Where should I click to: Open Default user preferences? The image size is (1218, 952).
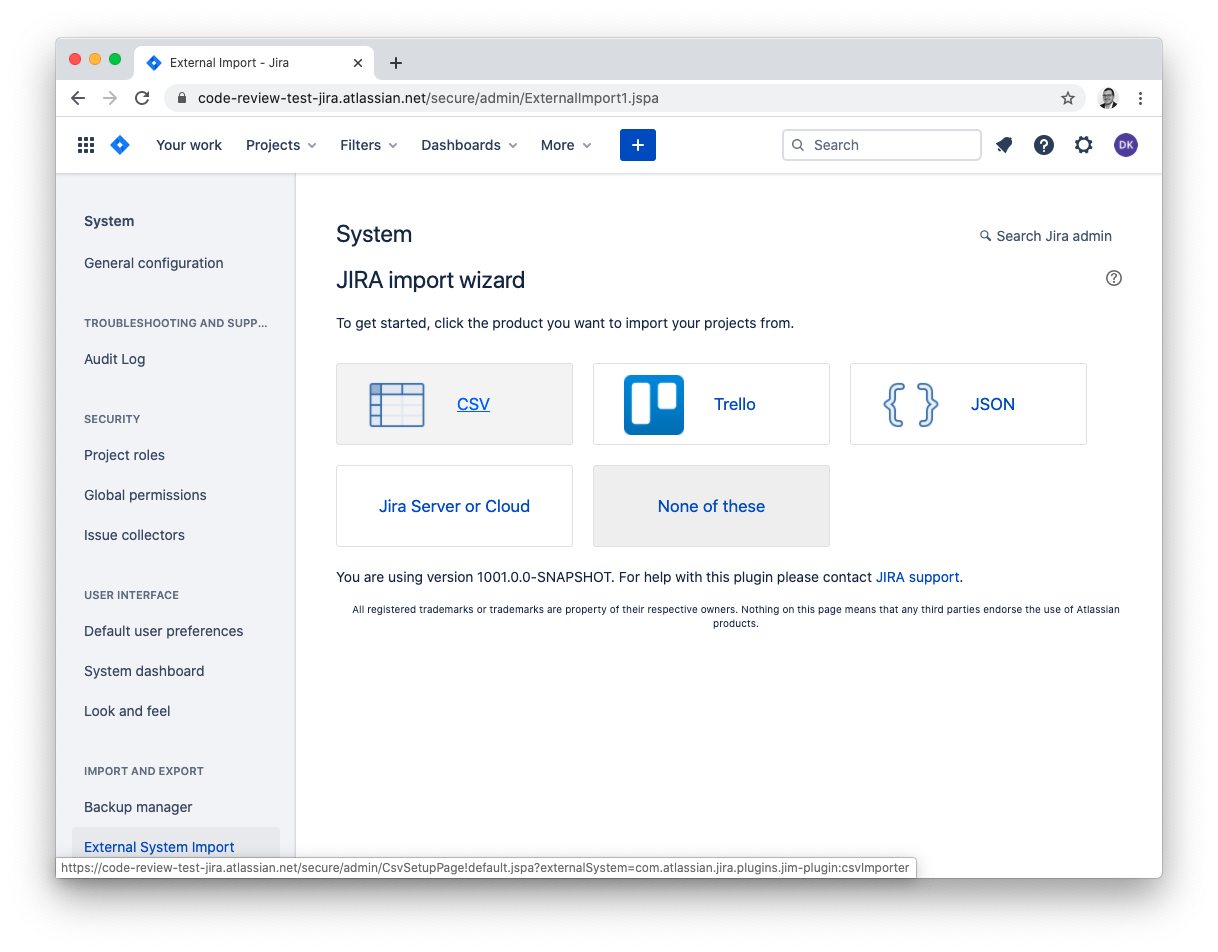164,631
